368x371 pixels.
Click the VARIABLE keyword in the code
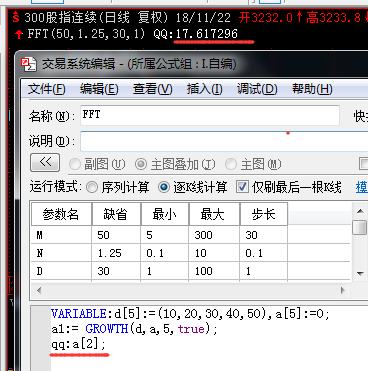click(x=79, y=314)
